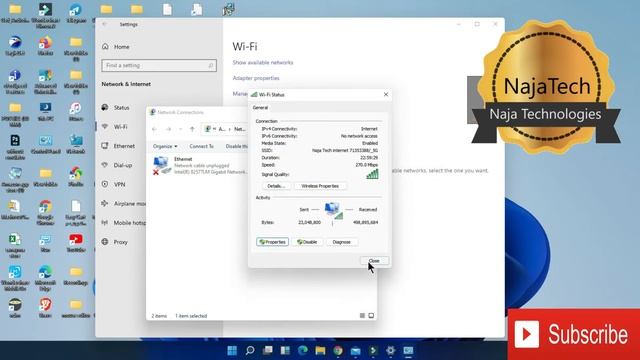This screenshot has width=640, height=360.
Task: Select the Ethernet adapter icon
Action: tap(162, 165)
